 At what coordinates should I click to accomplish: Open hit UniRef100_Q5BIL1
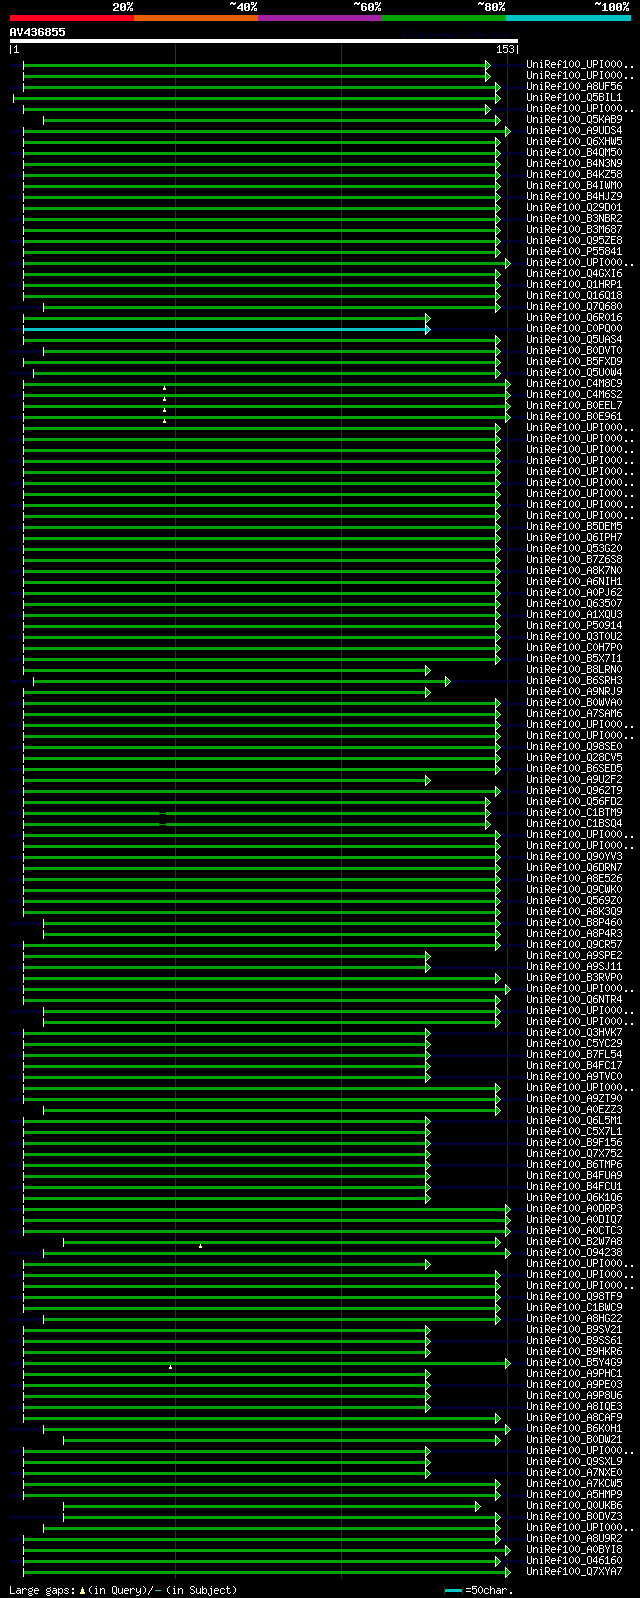click(574, 98)
